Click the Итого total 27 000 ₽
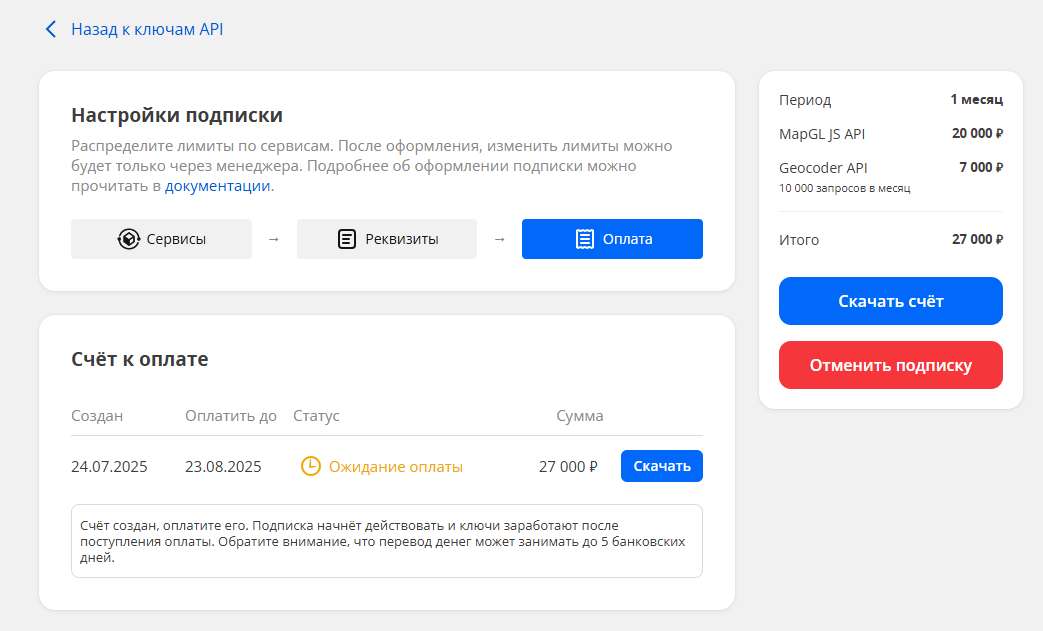The image size is (1043, 631). 977,239
